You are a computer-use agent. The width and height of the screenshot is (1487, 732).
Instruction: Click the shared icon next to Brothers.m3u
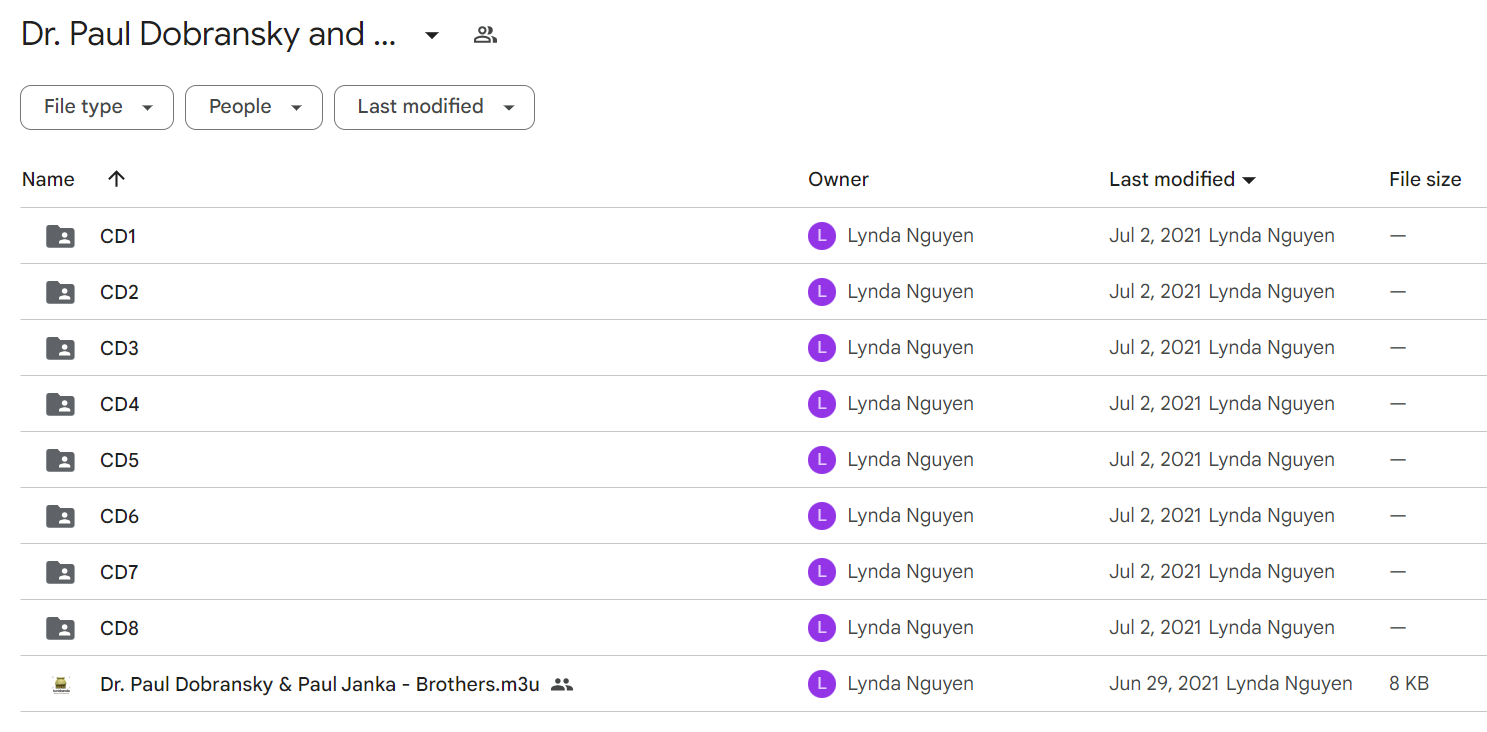pos(562,684)
